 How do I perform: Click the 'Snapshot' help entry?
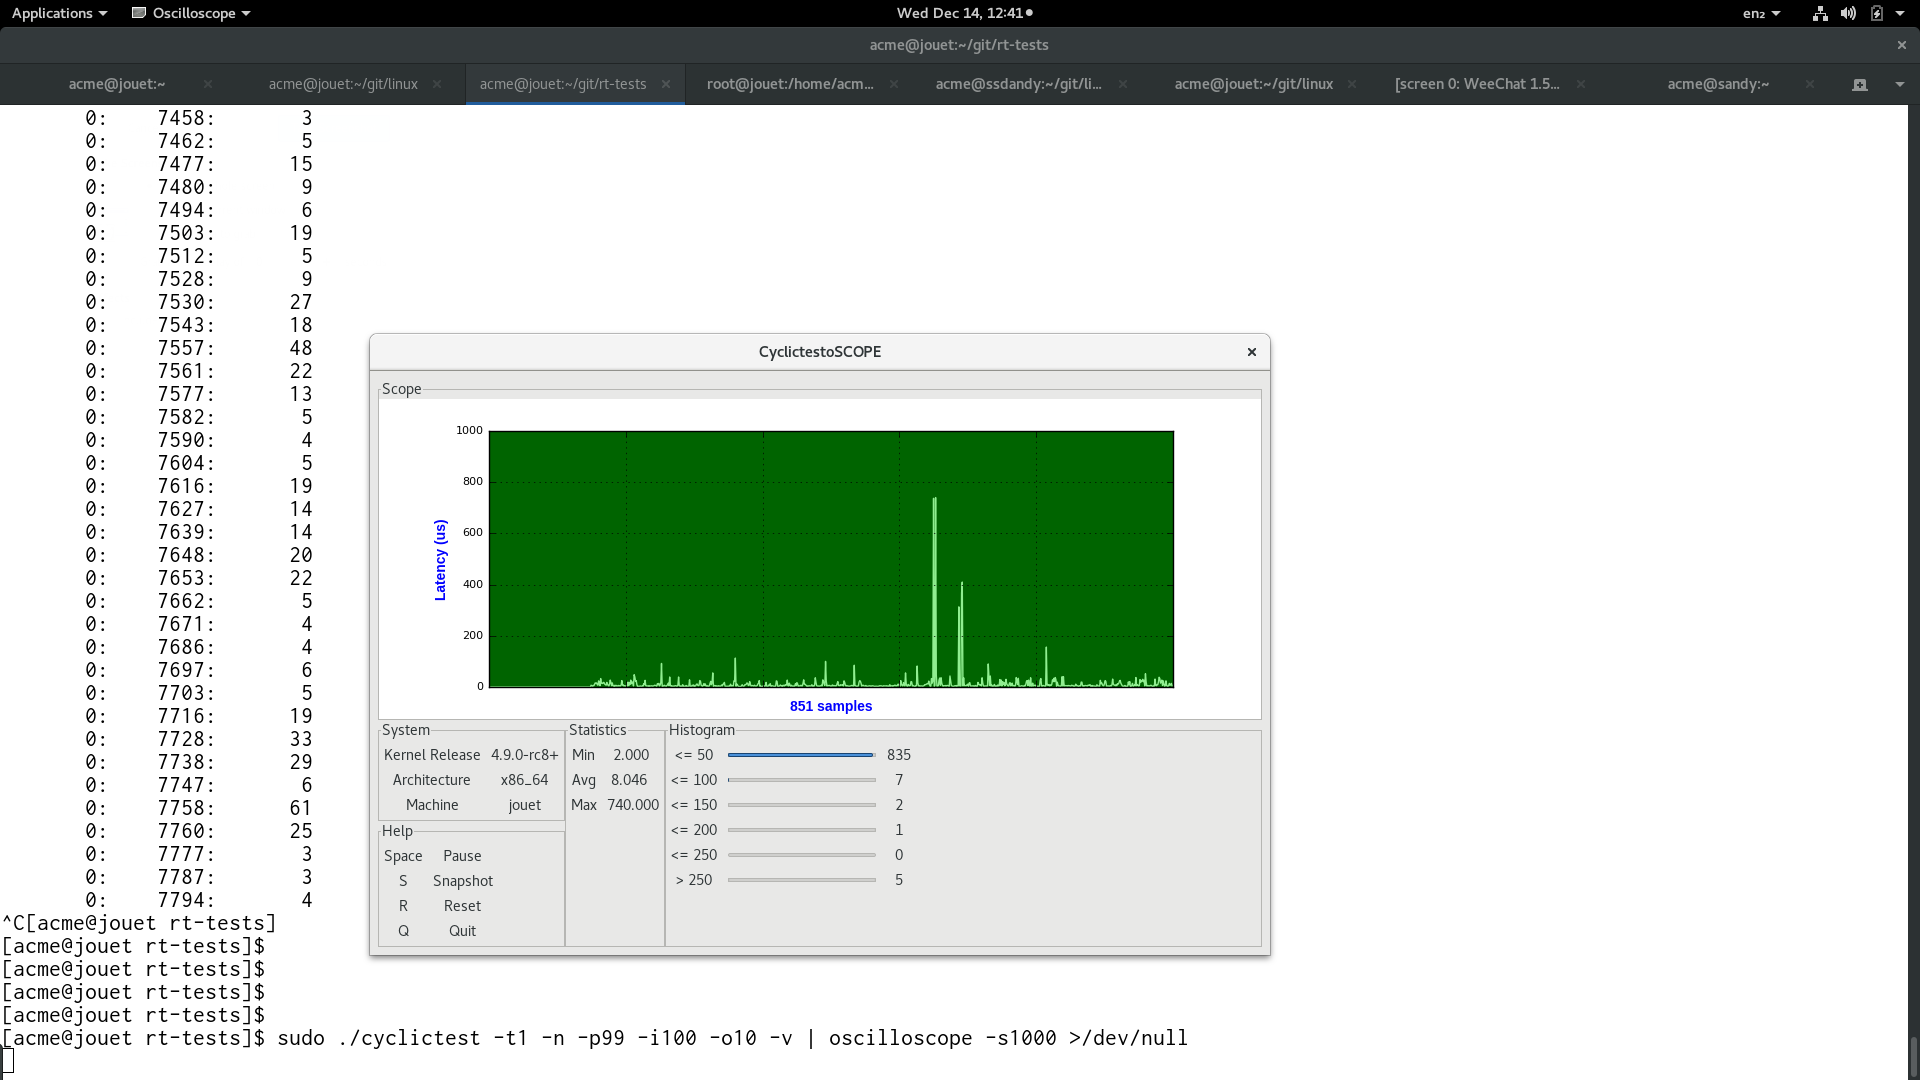pos(463,881)
